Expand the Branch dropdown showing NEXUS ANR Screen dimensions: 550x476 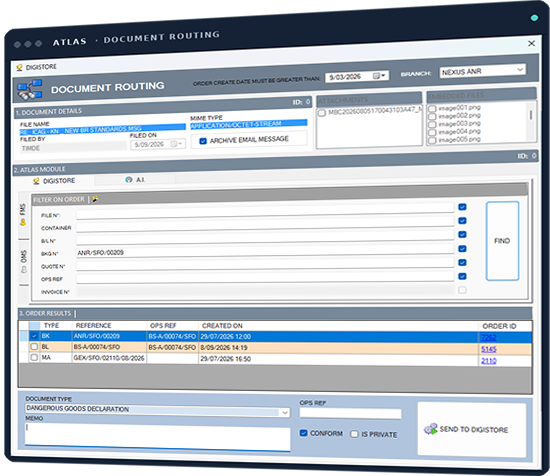point(520,69)
